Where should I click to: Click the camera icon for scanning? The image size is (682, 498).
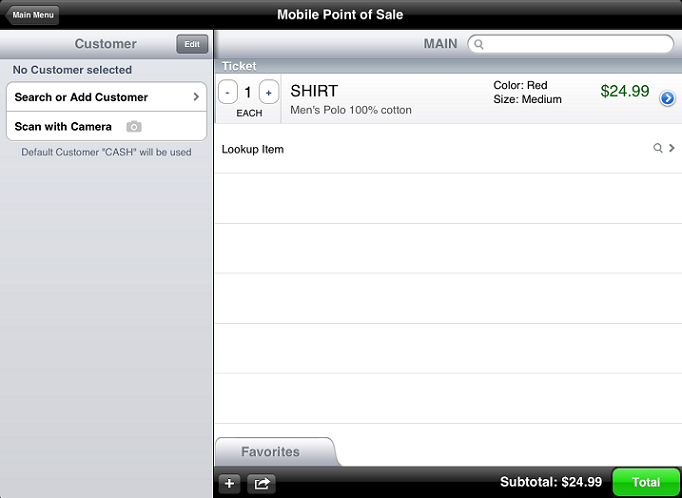tap(134, 127)
